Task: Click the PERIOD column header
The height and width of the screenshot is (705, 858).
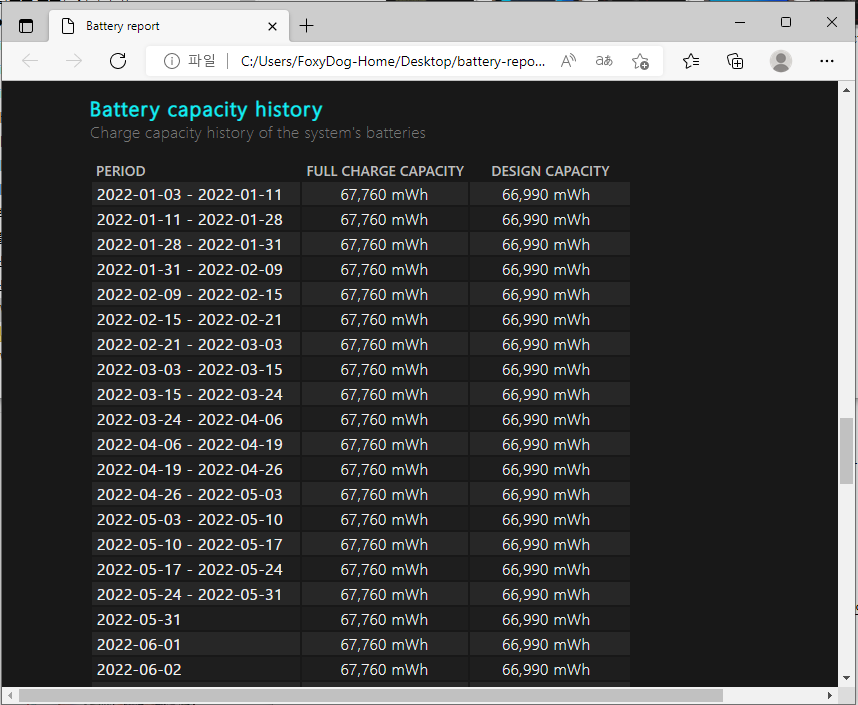Action: (x=120, y=171)
